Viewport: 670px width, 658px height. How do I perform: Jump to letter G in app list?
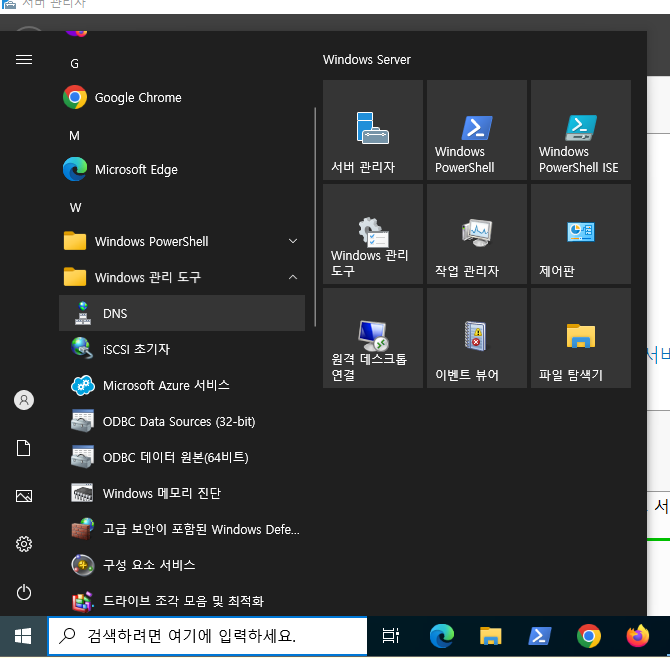coord(74,64)
